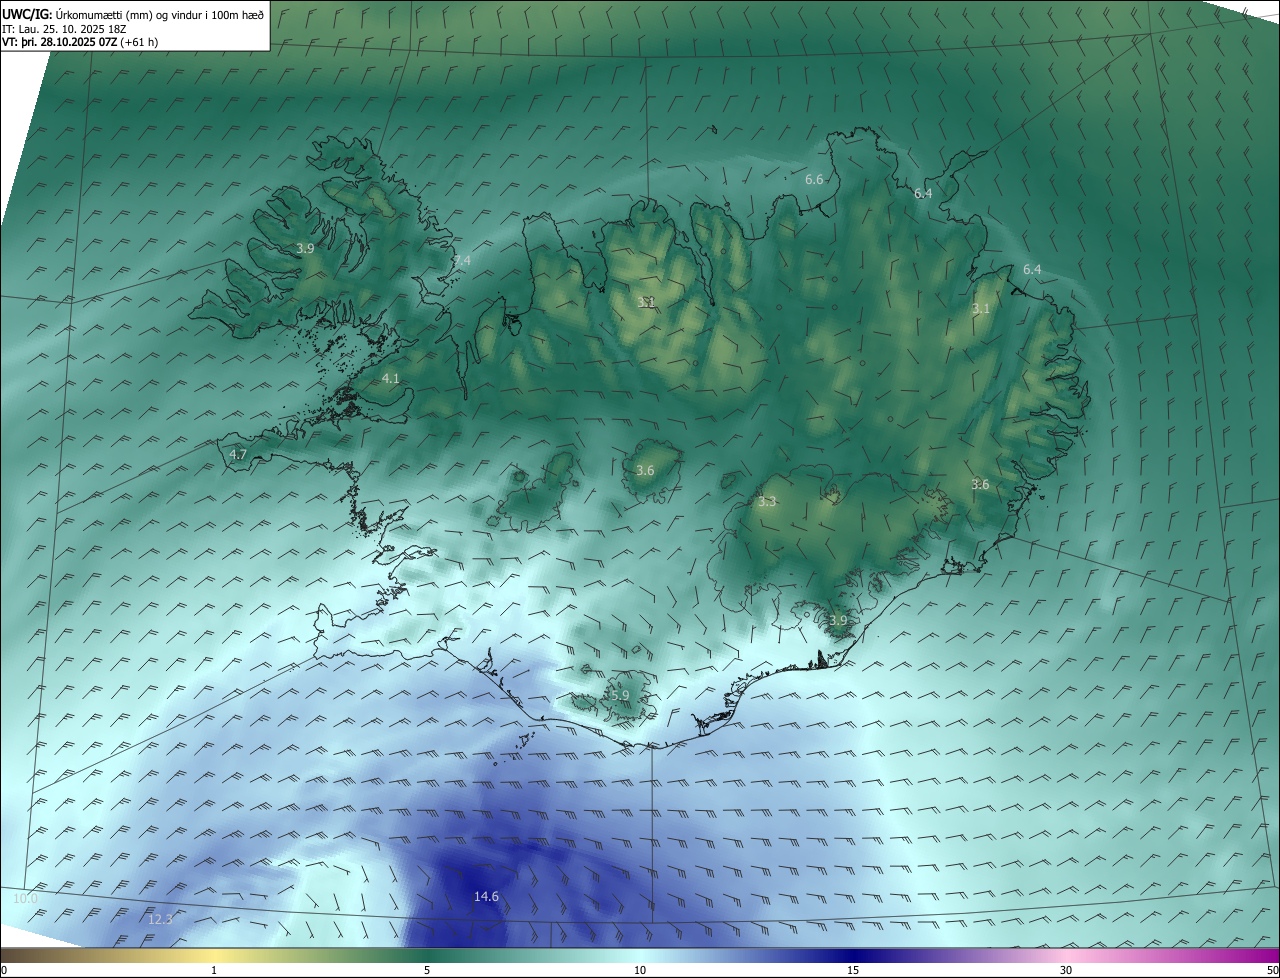
Task: Select the VT valid time line
Action: (80, 42)
